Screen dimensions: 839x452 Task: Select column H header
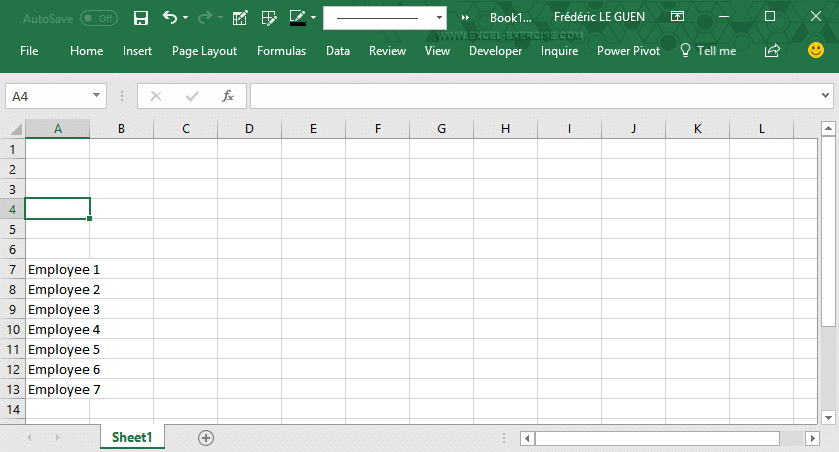pyautogui.click(x=506, y=129)
